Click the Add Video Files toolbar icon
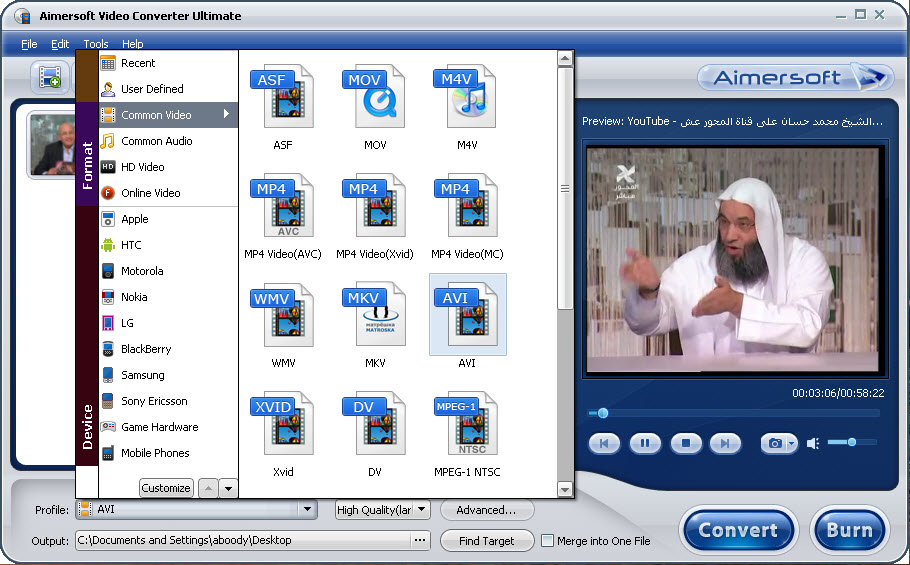The image size is (910, 565). pyautogui.click(x=50, y=77)
